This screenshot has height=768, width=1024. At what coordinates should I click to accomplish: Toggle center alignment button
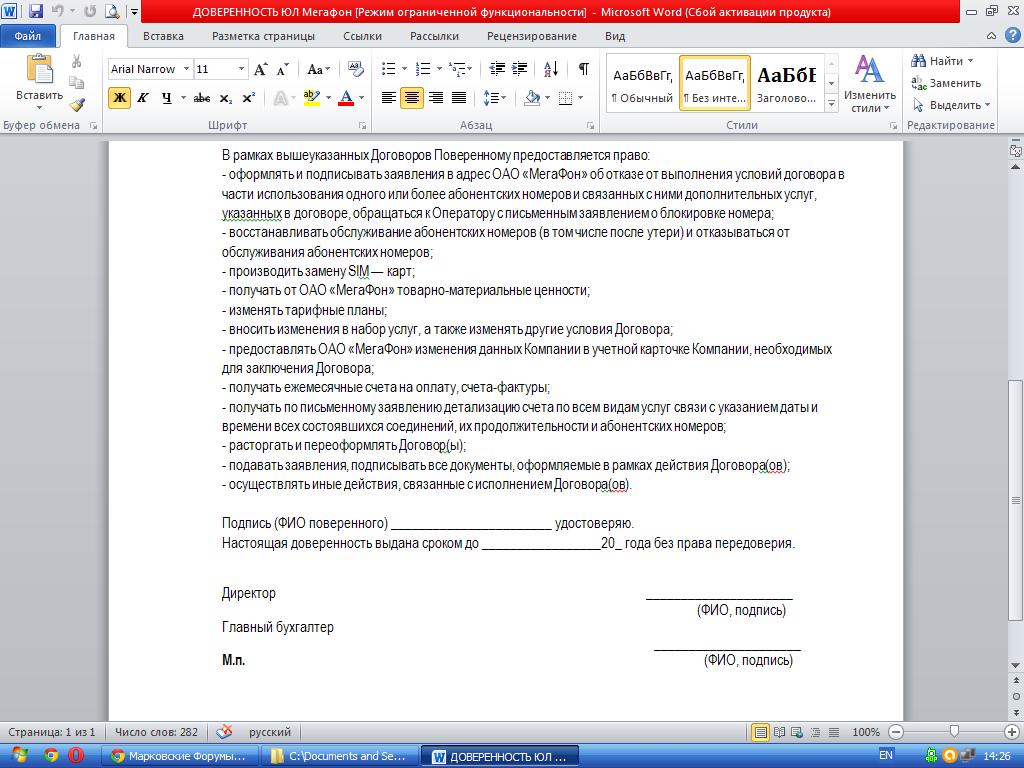[411, 98]
